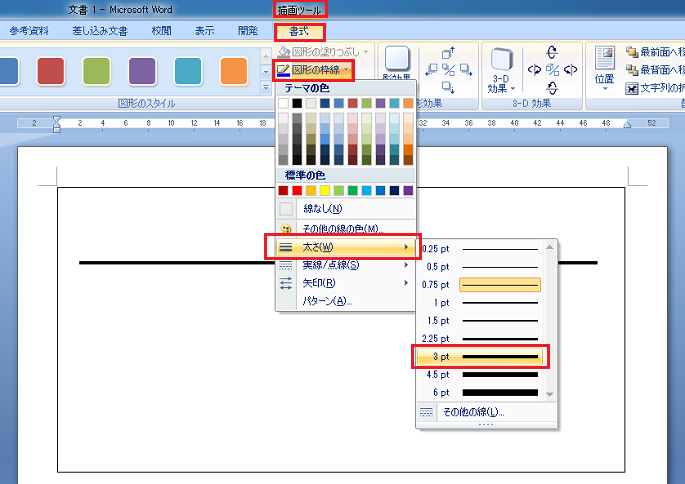The width and height of the screenshot is (685, 484).
Task: Pick the orange shape style
Action: [x=233, y=71]
